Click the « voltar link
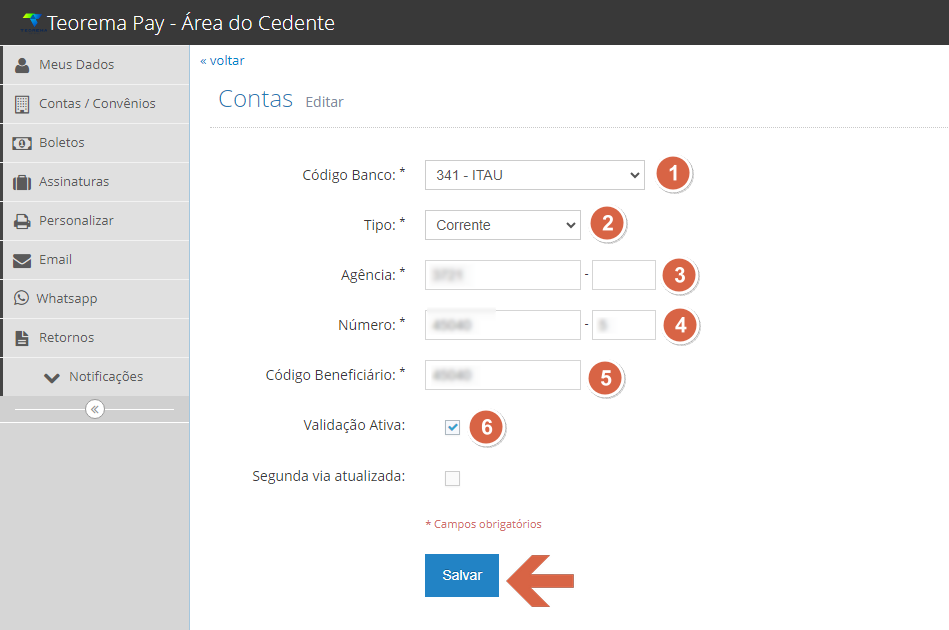 (x=222, y=61)
